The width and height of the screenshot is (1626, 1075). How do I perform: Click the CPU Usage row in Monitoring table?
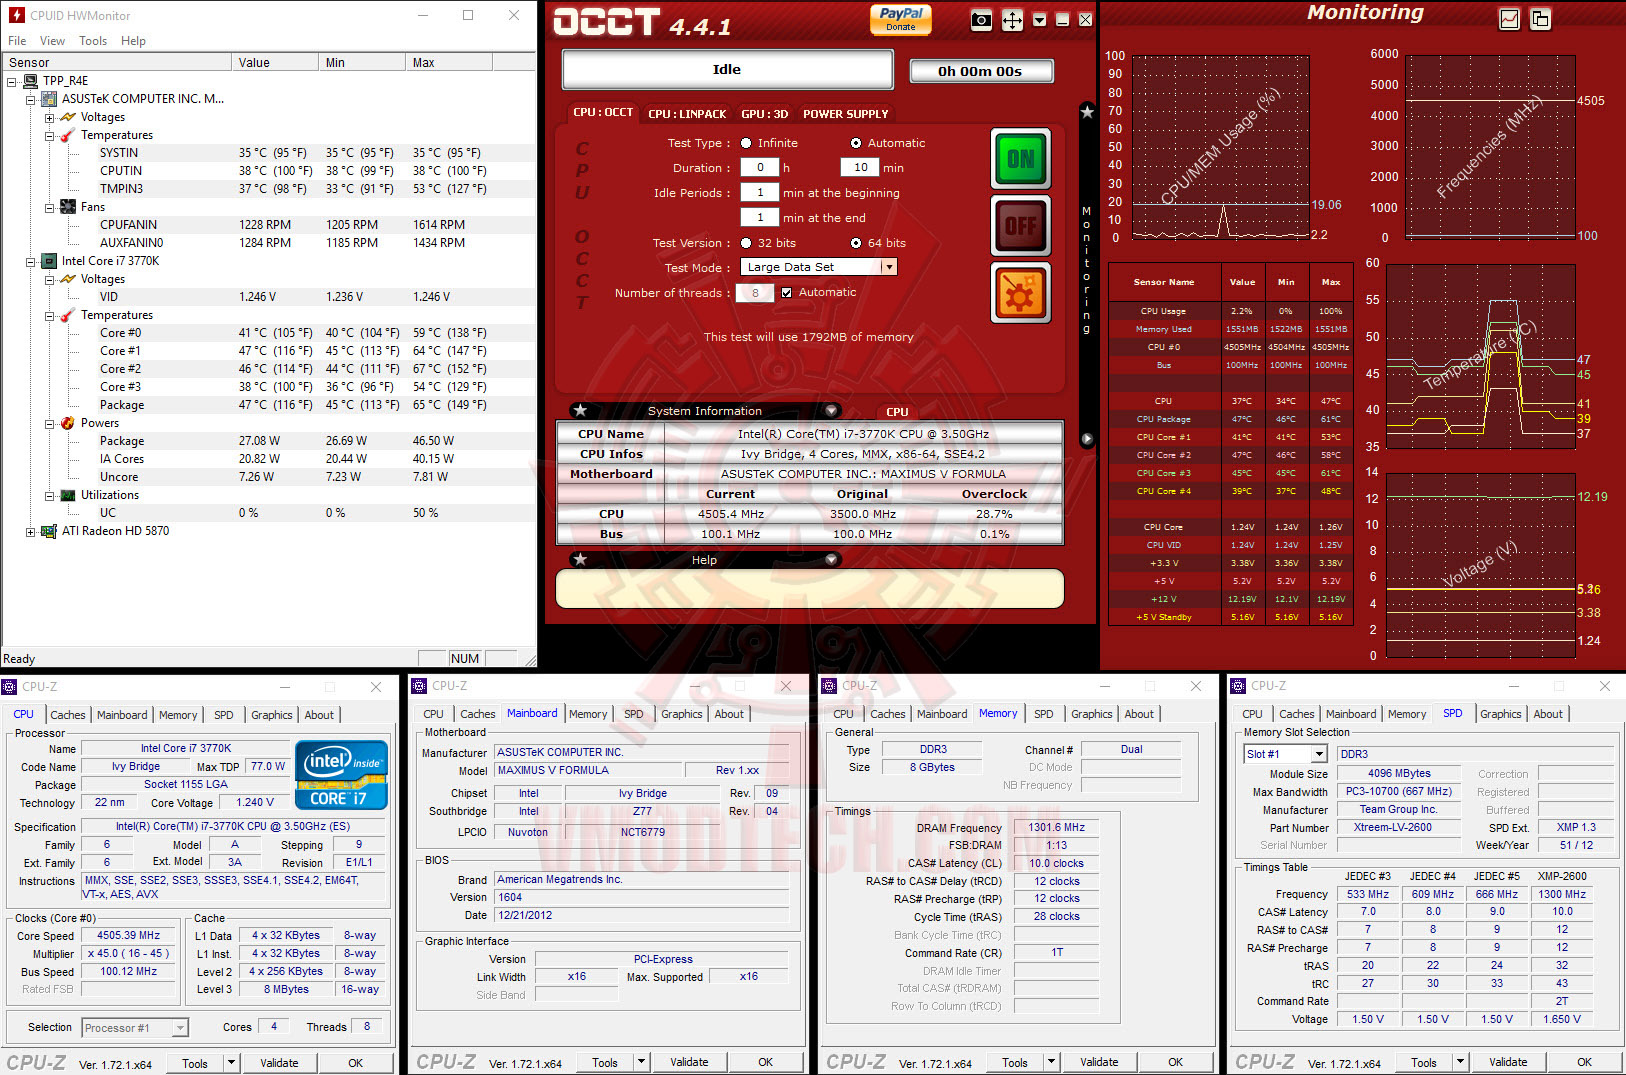[x=1230, y=311]
